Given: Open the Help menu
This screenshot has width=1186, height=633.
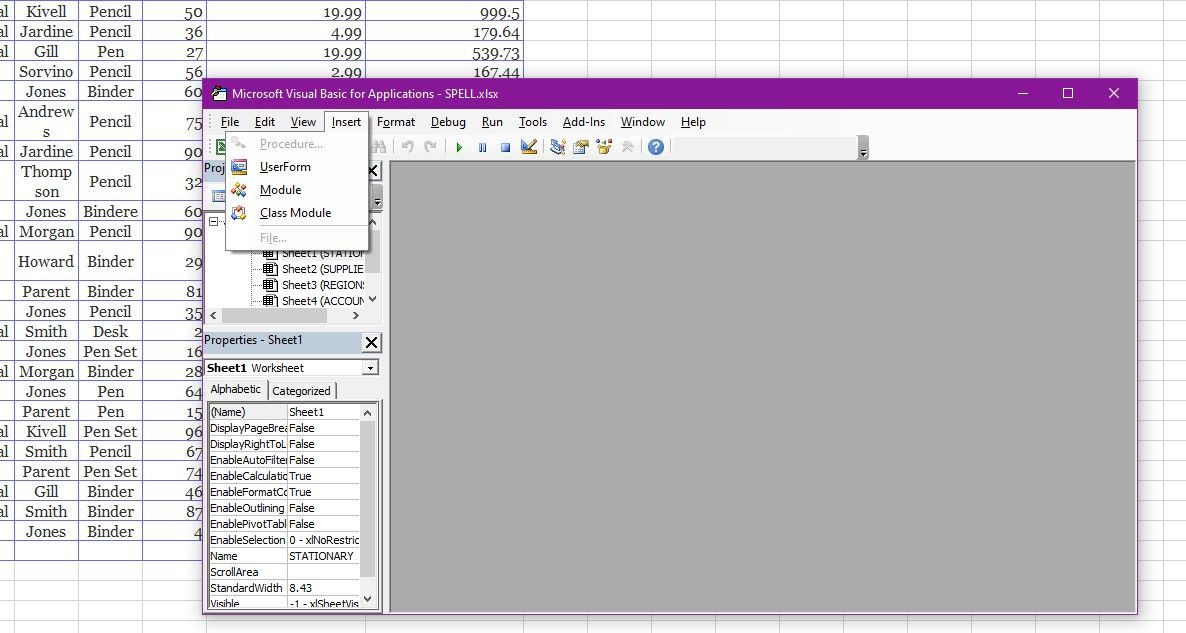Looking at the screenshot, I should coord(693,122).
